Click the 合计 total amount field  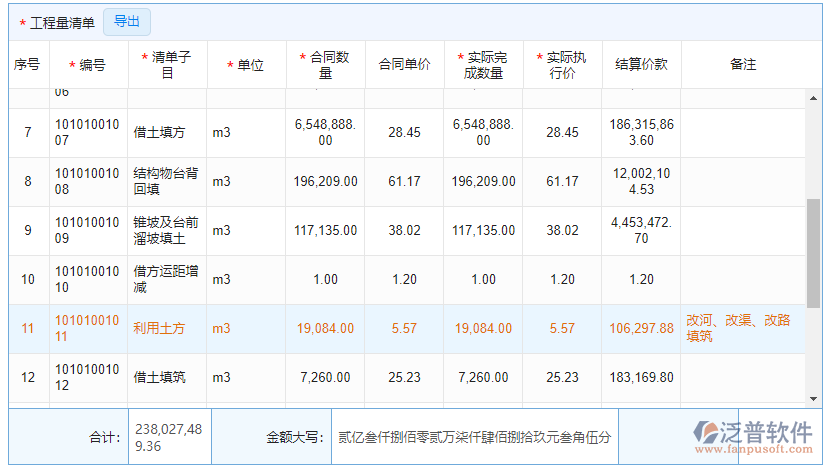(169, 437)
